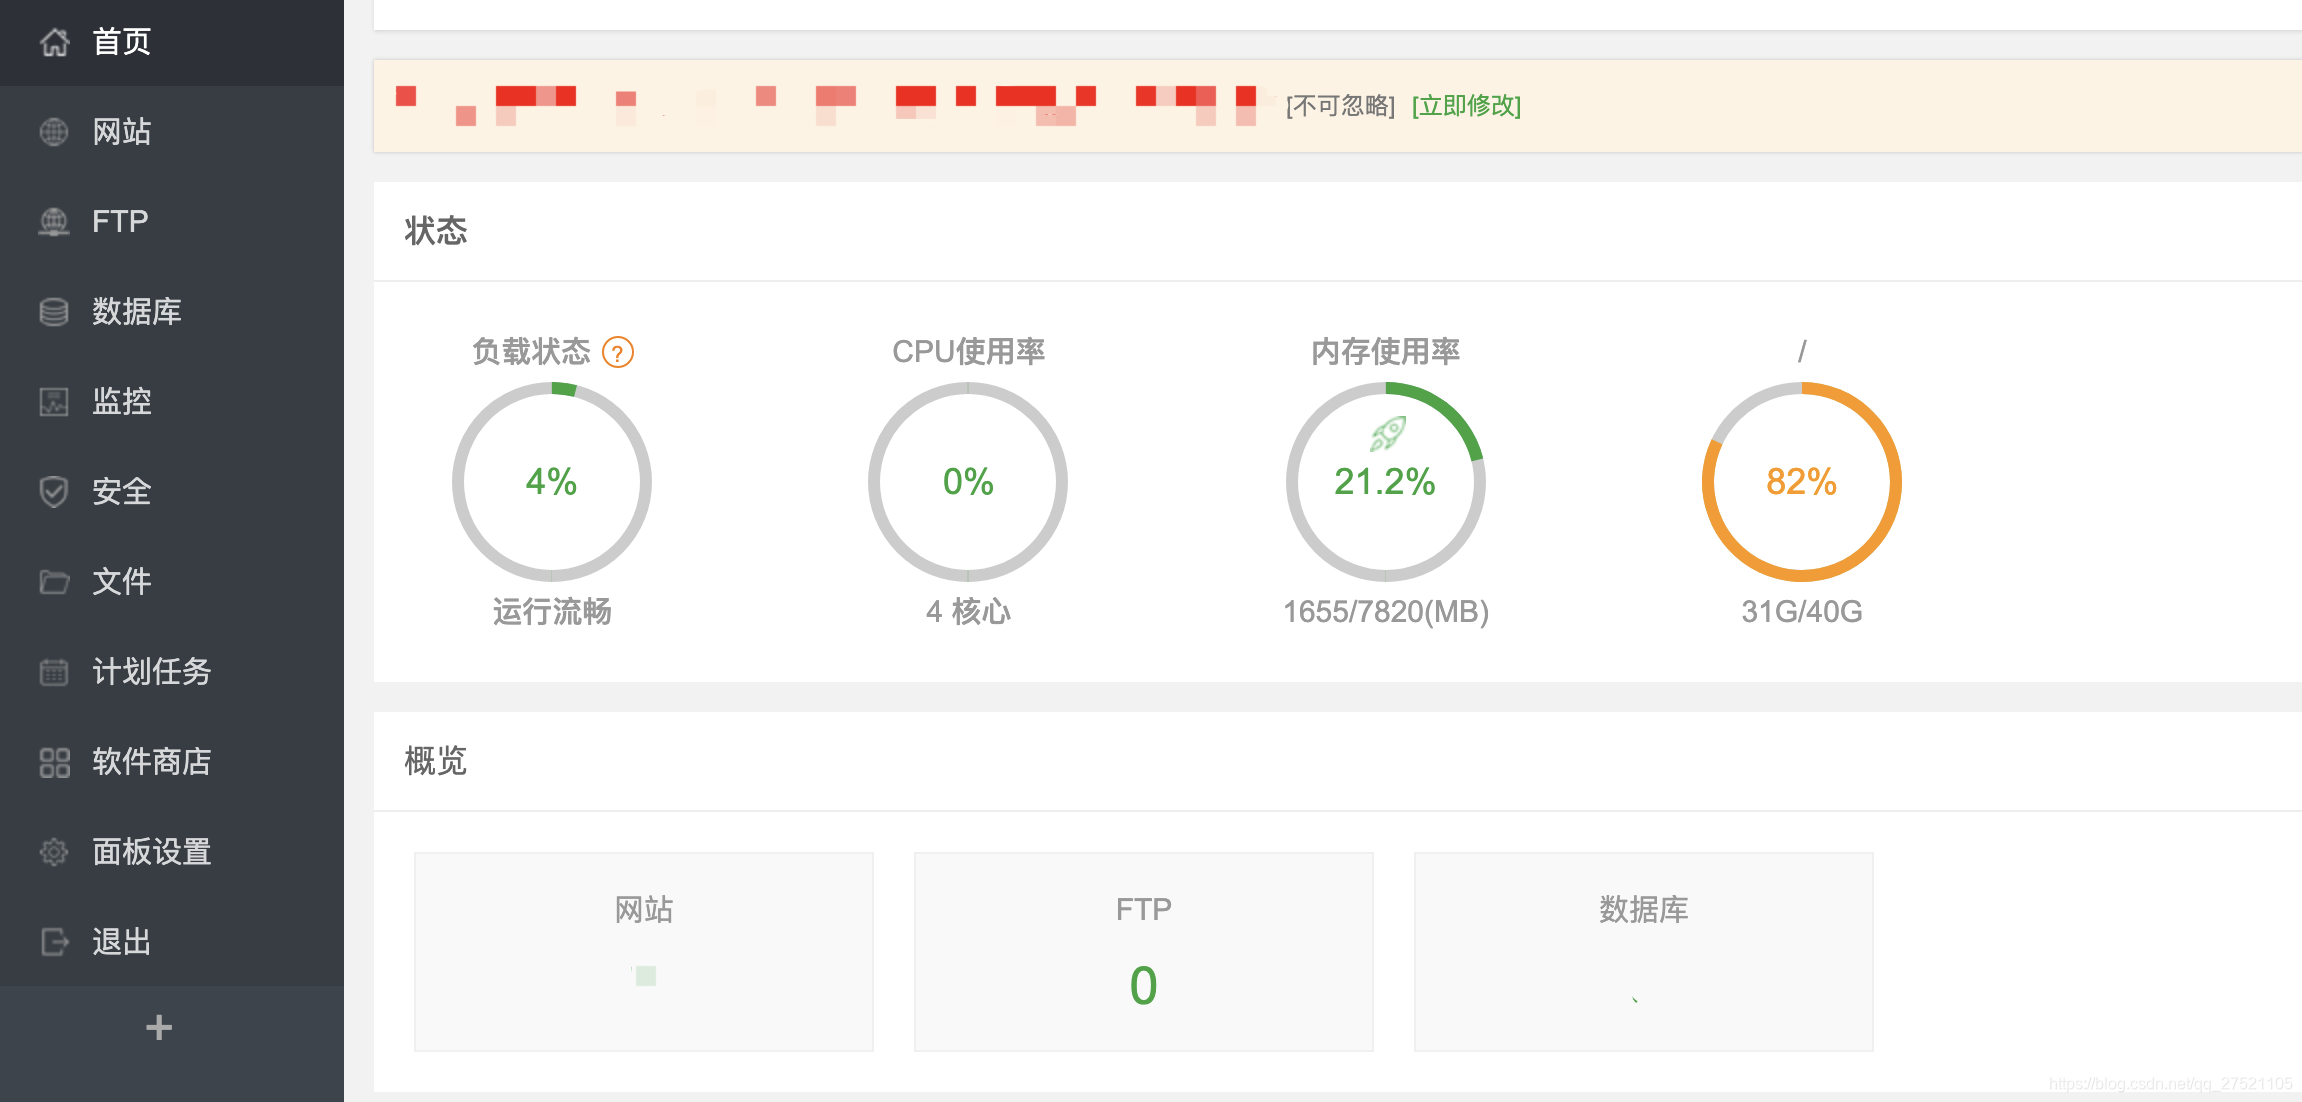Click the calendar icon for 计划任务
The image size is (2302, 1102).
54,672
